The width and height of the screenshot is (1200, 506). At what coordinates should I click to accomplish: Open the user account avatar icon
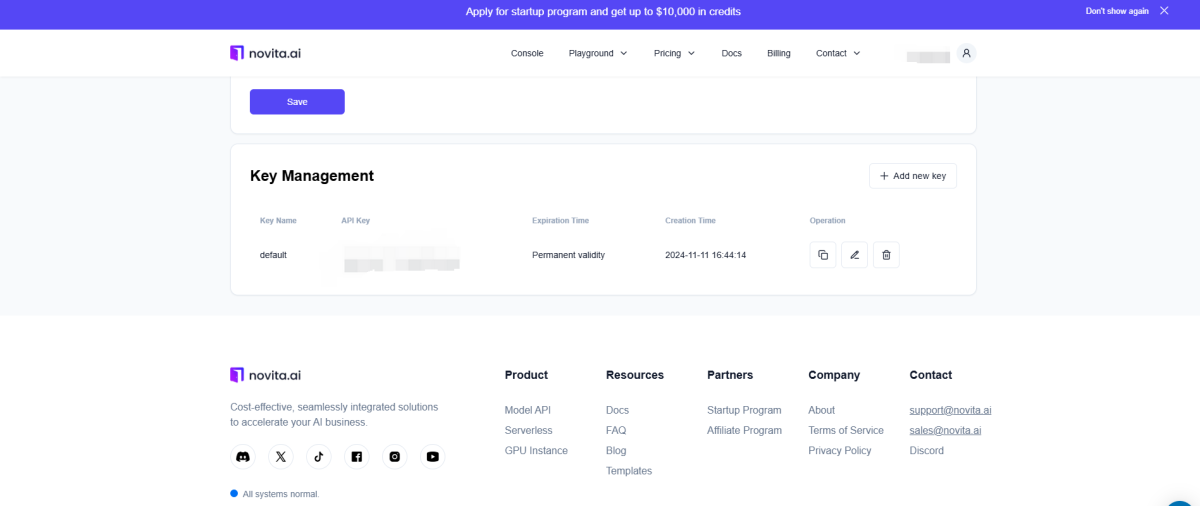coord(966,53)
